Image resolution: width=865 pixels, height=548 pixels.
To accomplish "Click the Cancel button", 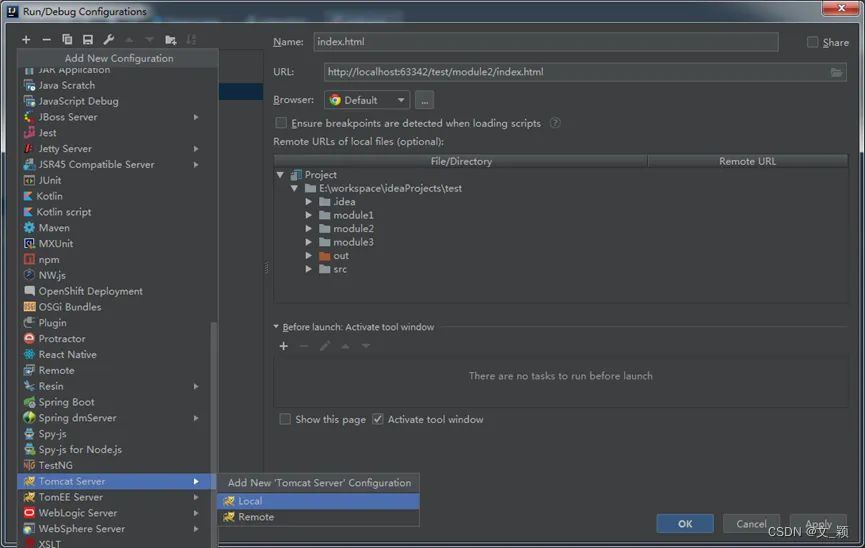I will (x=751, y=523).
